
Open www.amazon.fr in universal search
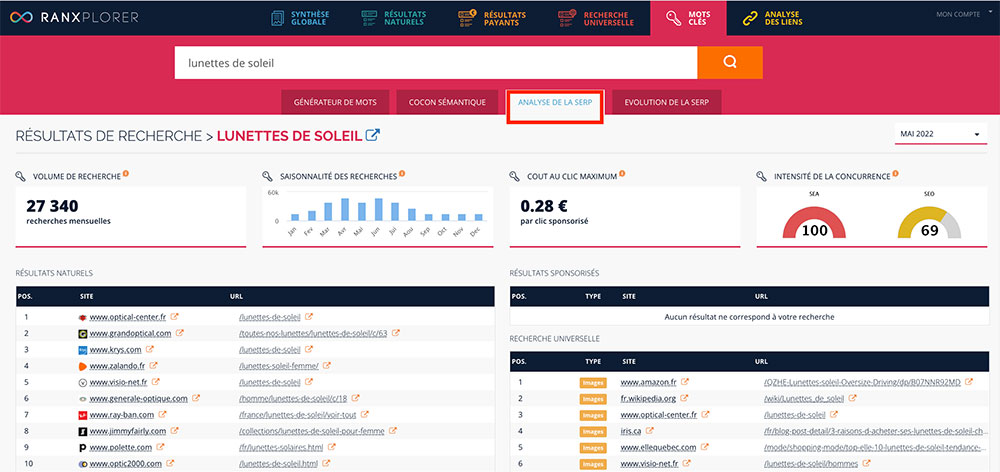coord(648,383)
